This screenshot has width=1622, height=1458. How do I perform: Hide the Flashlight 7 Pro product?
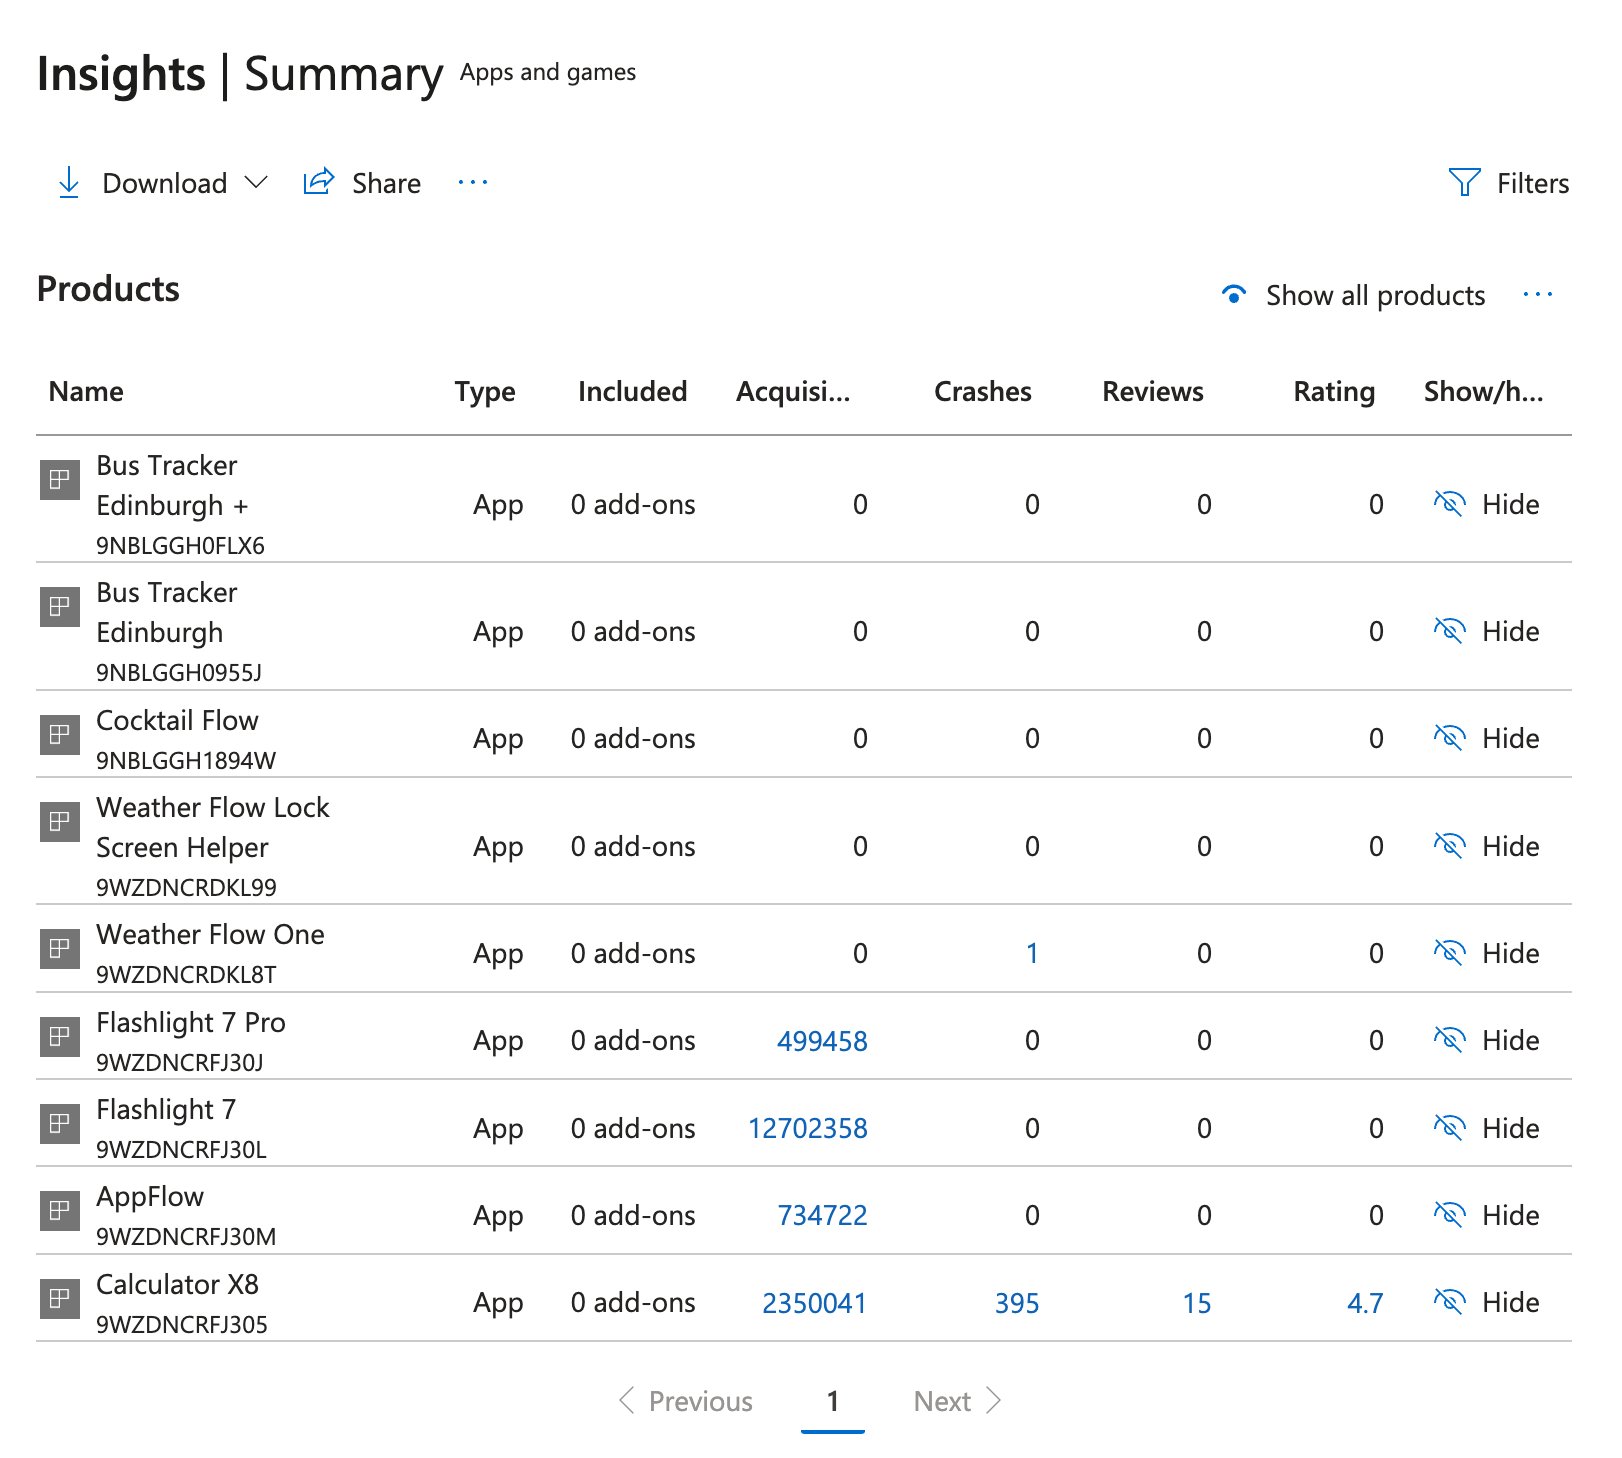[x=1486, y=1040]
